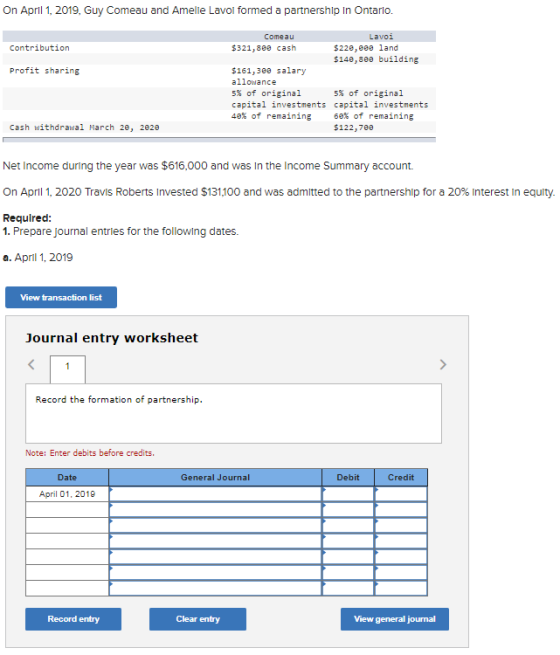The height and width of the screenshot is (655, 560).
Task: Open View general journal
Action: (395, 619)
